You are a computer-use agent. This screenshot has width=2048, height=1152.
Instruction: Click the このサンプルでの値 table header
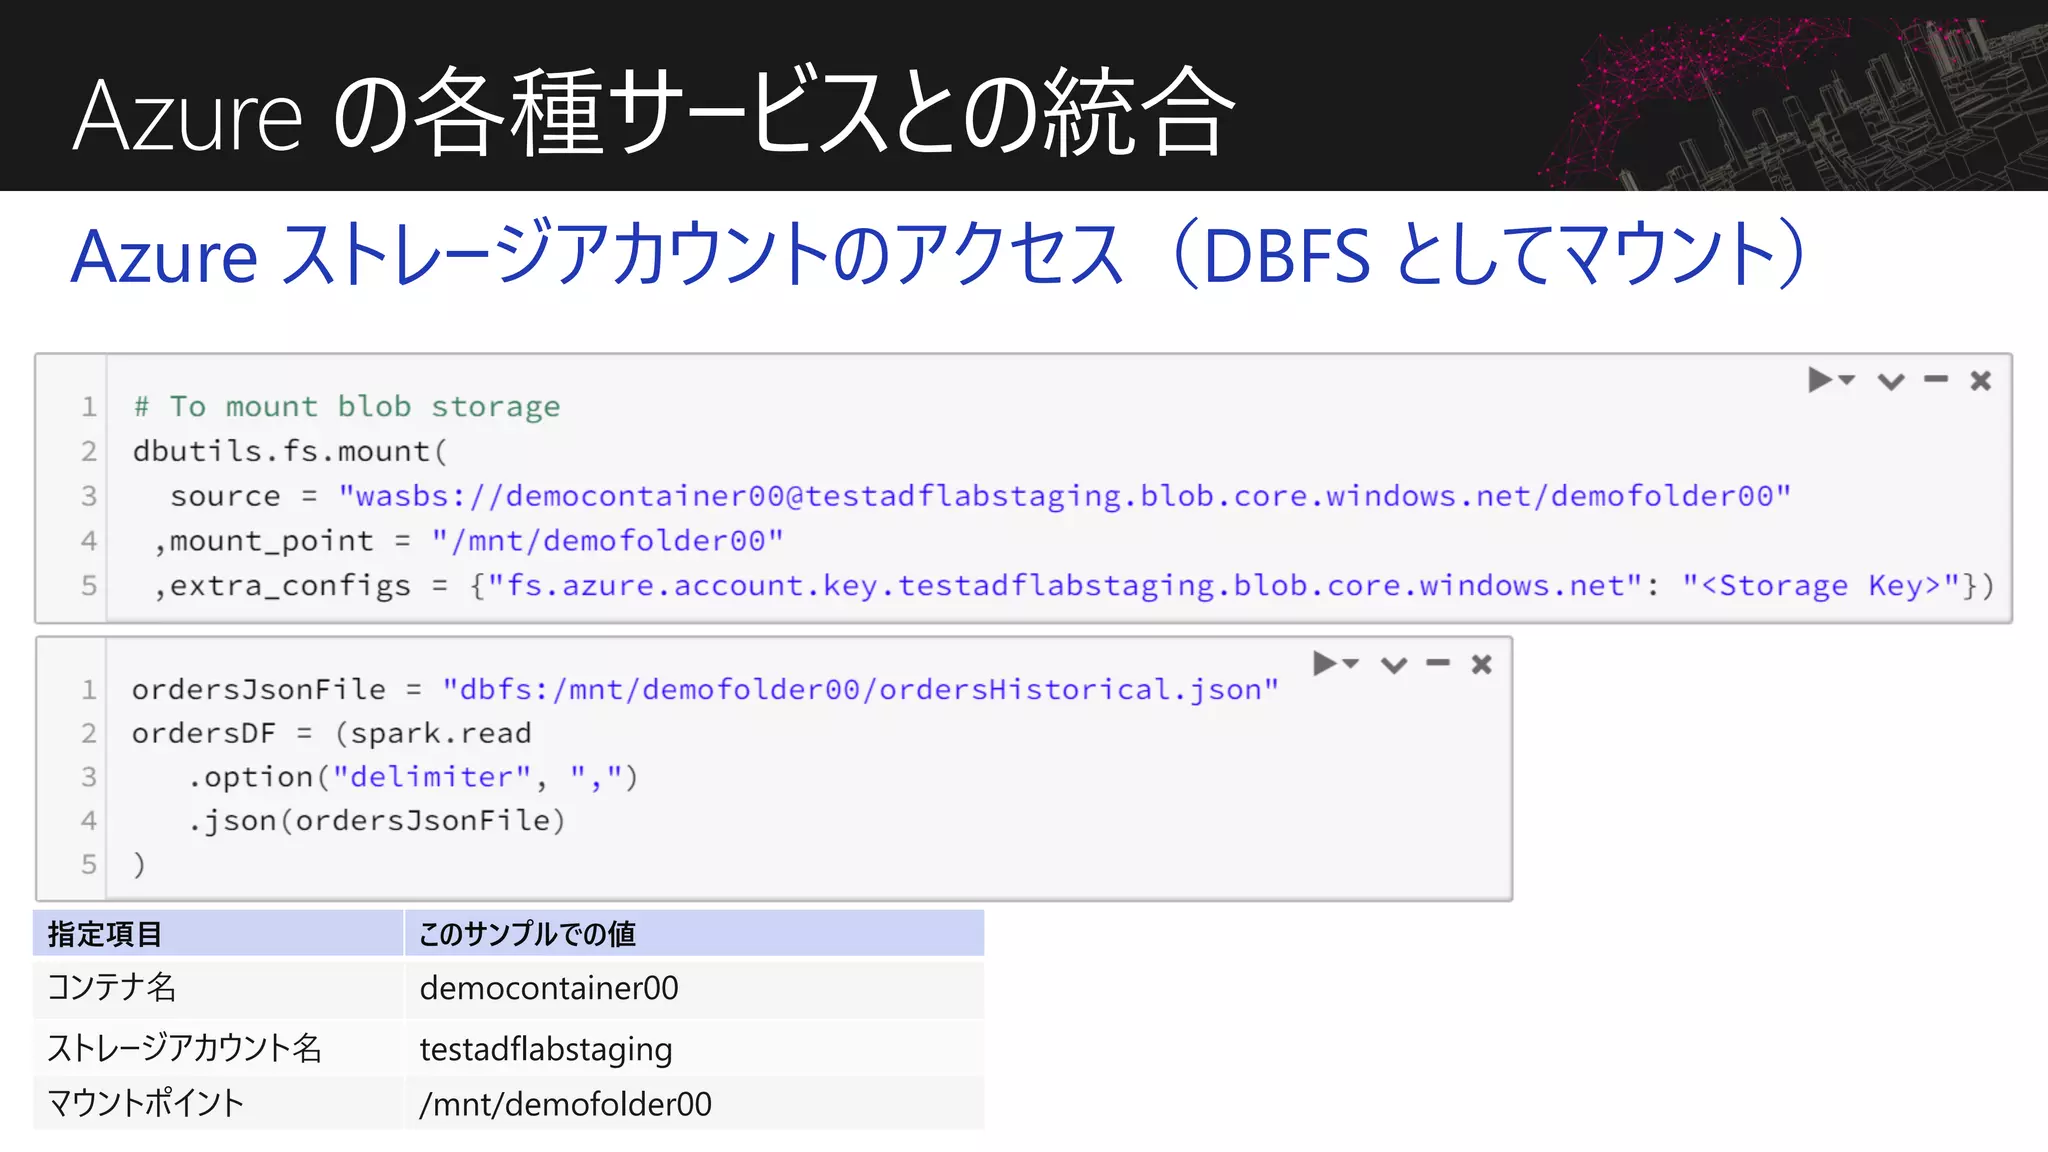tap(695, 933)
